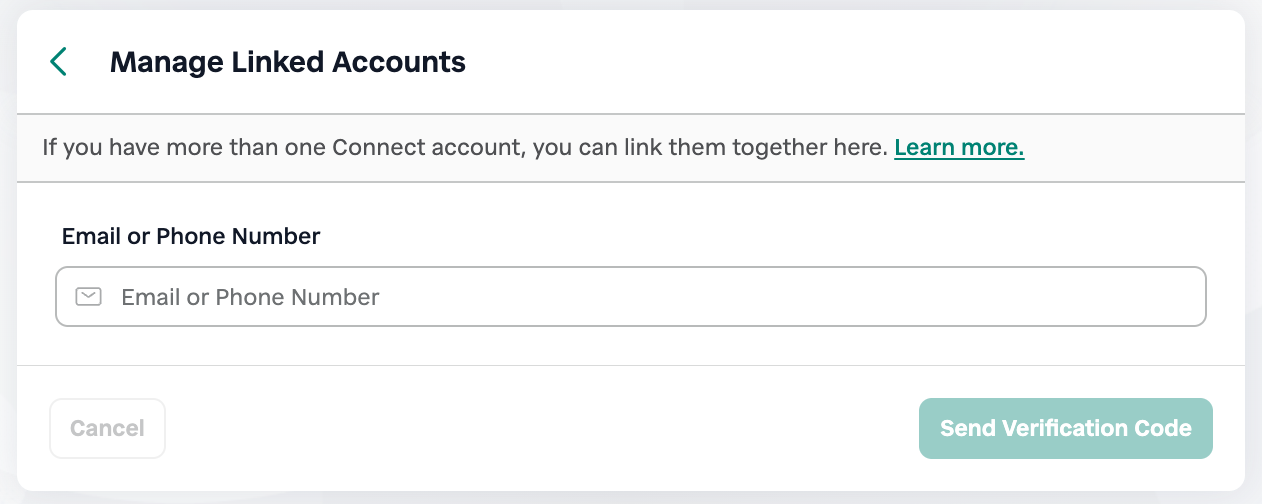Image resolution: width=1262 pixels, height=504 pixels.
Task: Open the Learn more link
Action: click(x=959, y=148)
